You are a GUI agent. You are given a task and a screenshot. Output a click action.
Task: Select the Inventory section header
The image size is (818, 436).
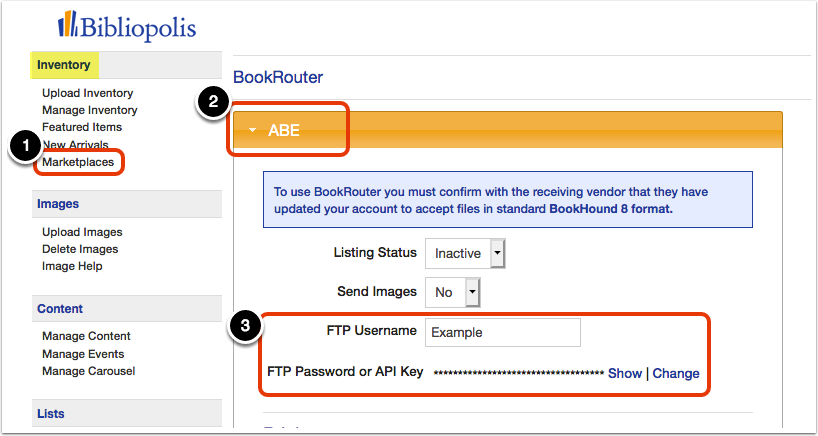[x=64, y=65]
